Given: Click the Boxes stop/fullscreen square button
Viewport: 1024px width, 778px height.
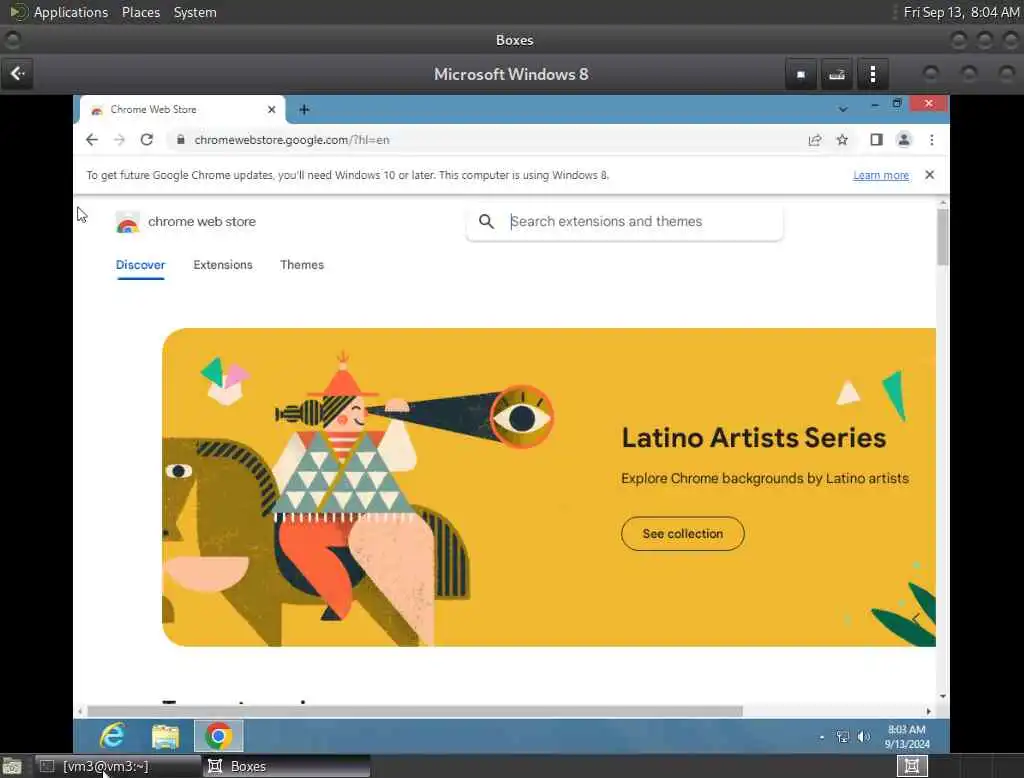Looking at the screenshot, I should click(x=801, y=74).
